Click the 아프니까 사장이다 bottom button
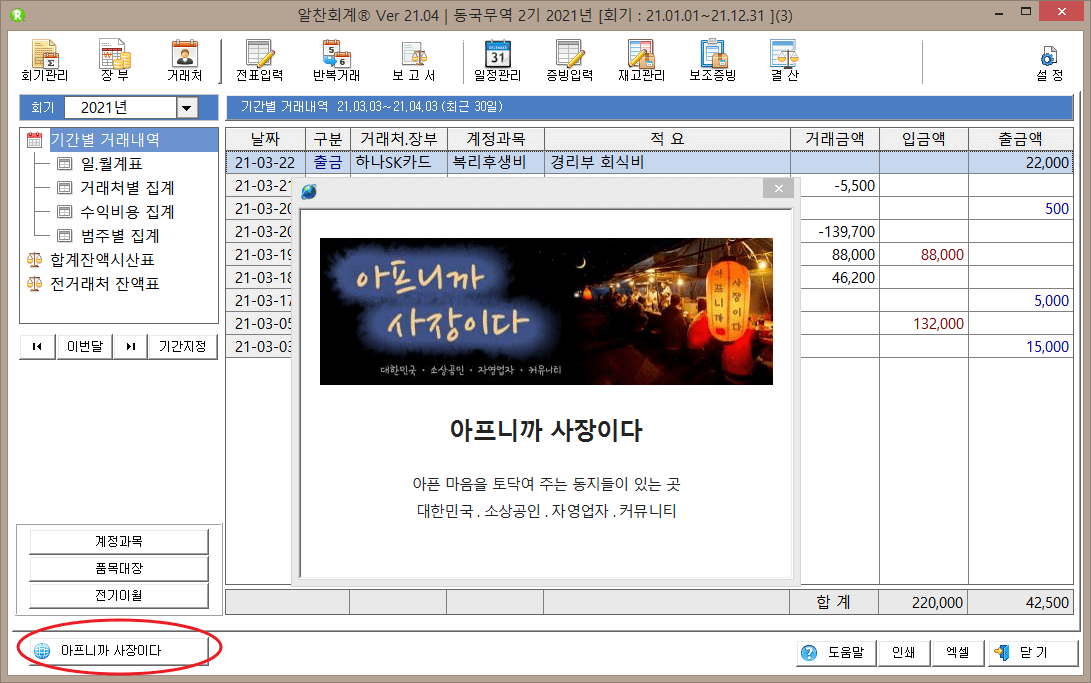 pyautogui.click(x=118, y=651)
